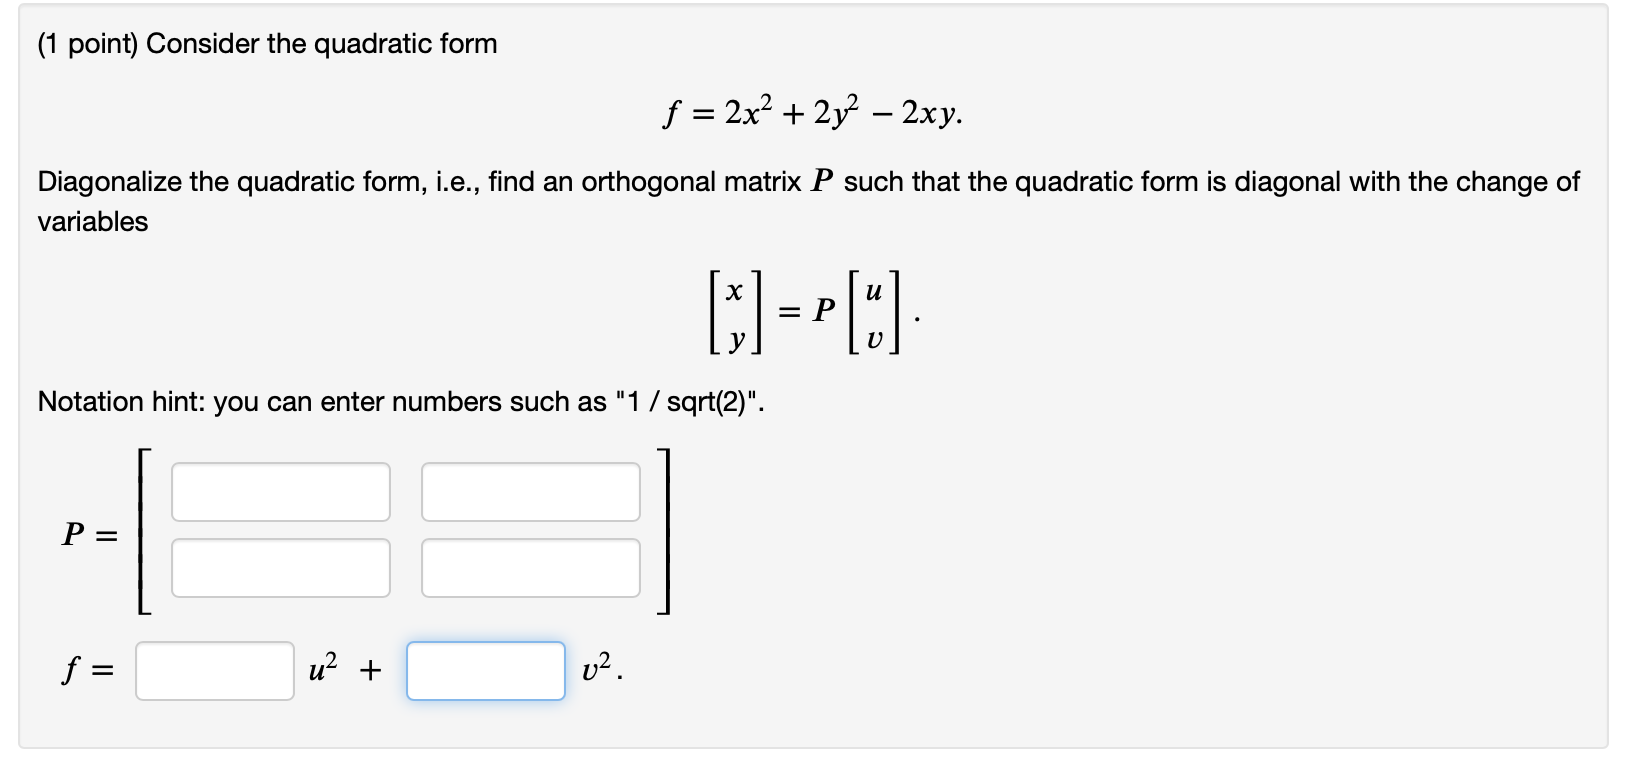Click the f = label on the last line

tap(84, 668)
